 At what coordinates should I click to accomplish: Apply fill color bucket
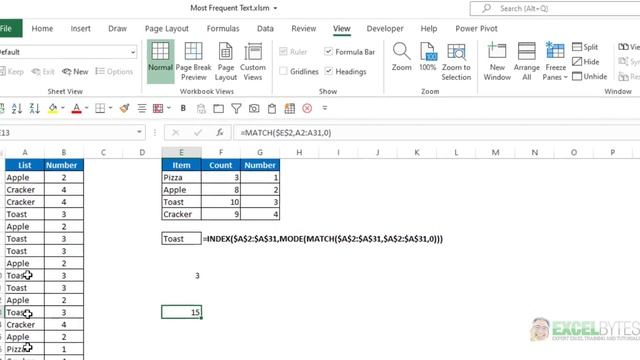click(53, 108)
